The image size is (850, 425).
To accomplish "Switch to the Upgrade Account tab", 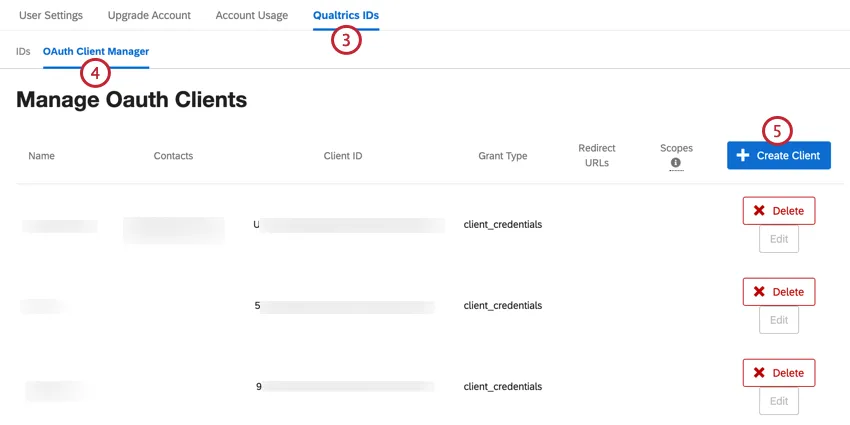I will click(x=149, y=15).
